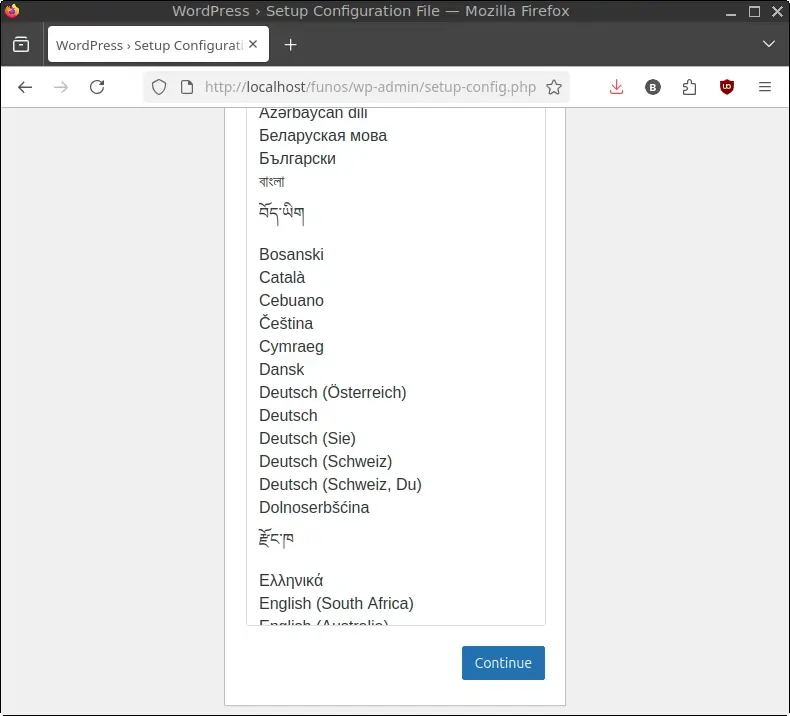The width and height of the screenshot is (790, 716).
Task: Open a new tab with plus button
Action: point(290,45)
